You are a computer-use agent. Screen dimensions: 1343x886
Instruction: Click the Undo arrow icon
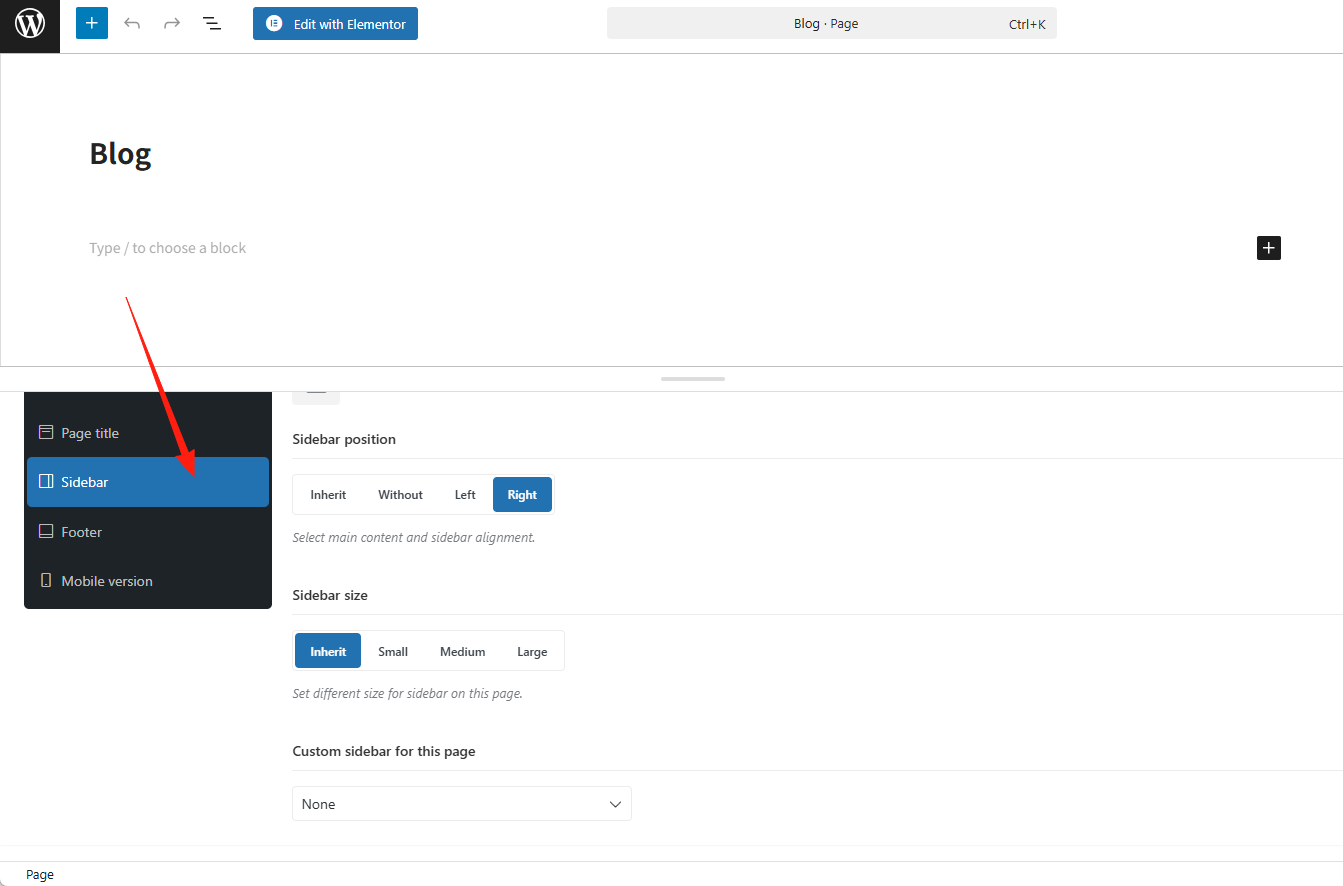pyautogui.click(x=132, y=23)
